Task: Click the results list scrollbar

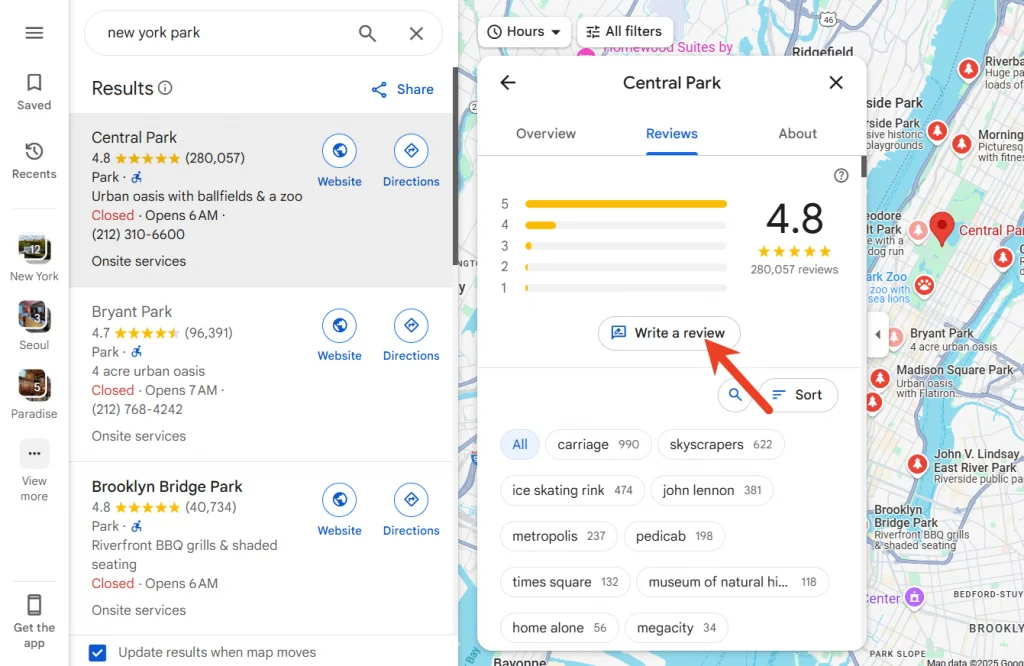Action: tap(455, 166)
